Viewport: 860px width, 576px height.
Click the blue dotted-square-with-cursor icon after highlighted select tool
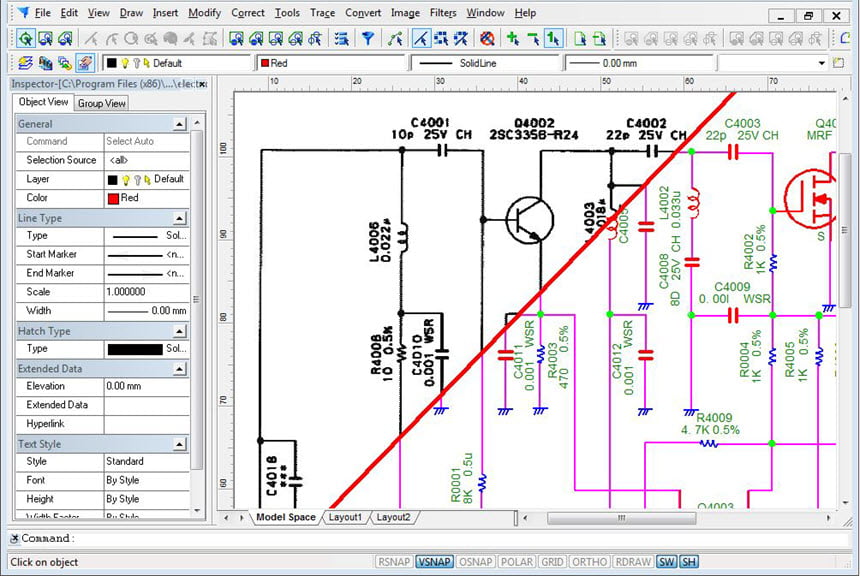(441, 38)
